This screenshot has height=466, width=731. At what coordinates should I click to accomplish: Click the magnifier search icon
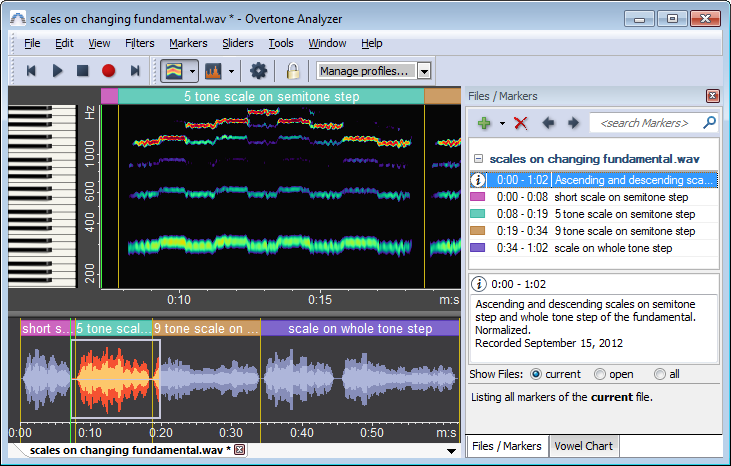click(x=709, y=123)
